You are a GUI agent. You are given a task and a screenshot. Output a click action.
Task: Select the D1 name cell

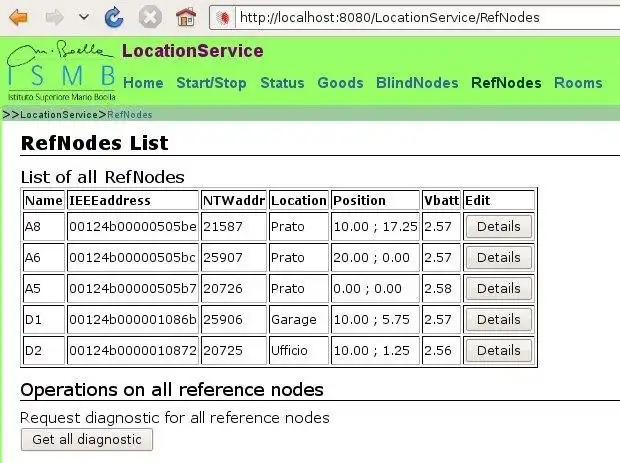(43, 319)
